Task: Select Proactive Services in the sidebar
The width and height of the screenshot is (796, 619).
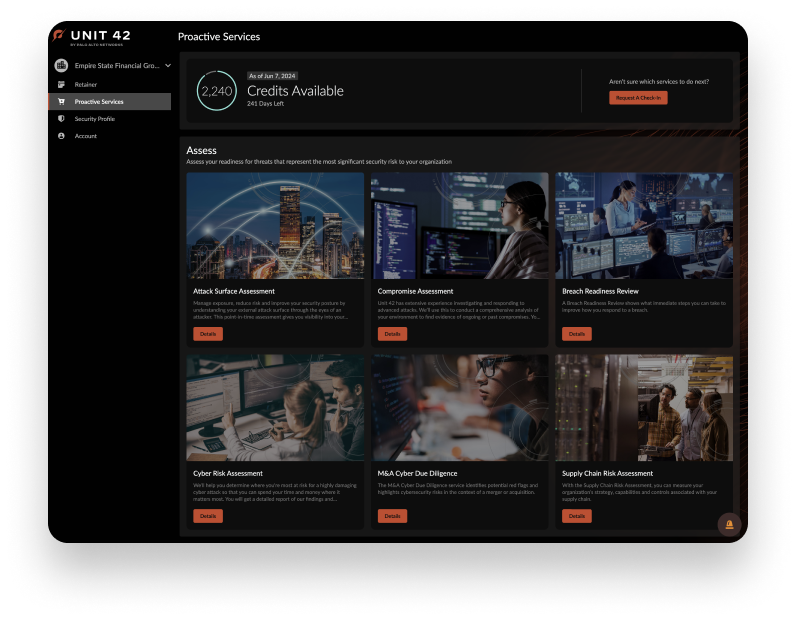Action: [x=110, y=102]
